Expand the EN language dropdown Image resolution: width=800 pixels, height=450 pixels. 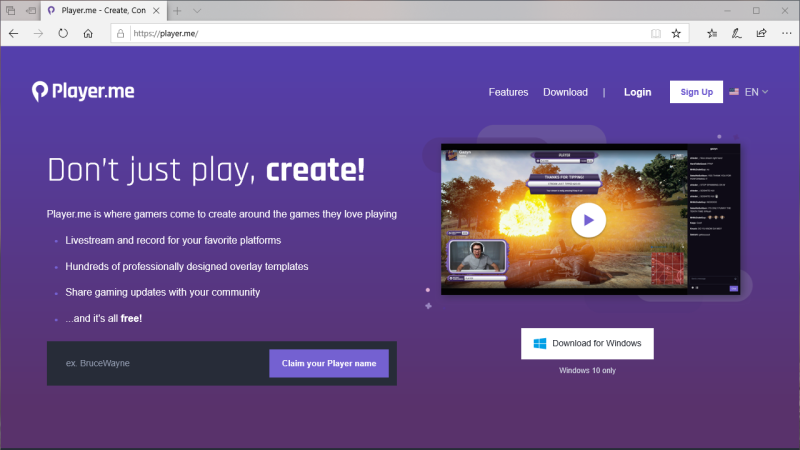756,92
